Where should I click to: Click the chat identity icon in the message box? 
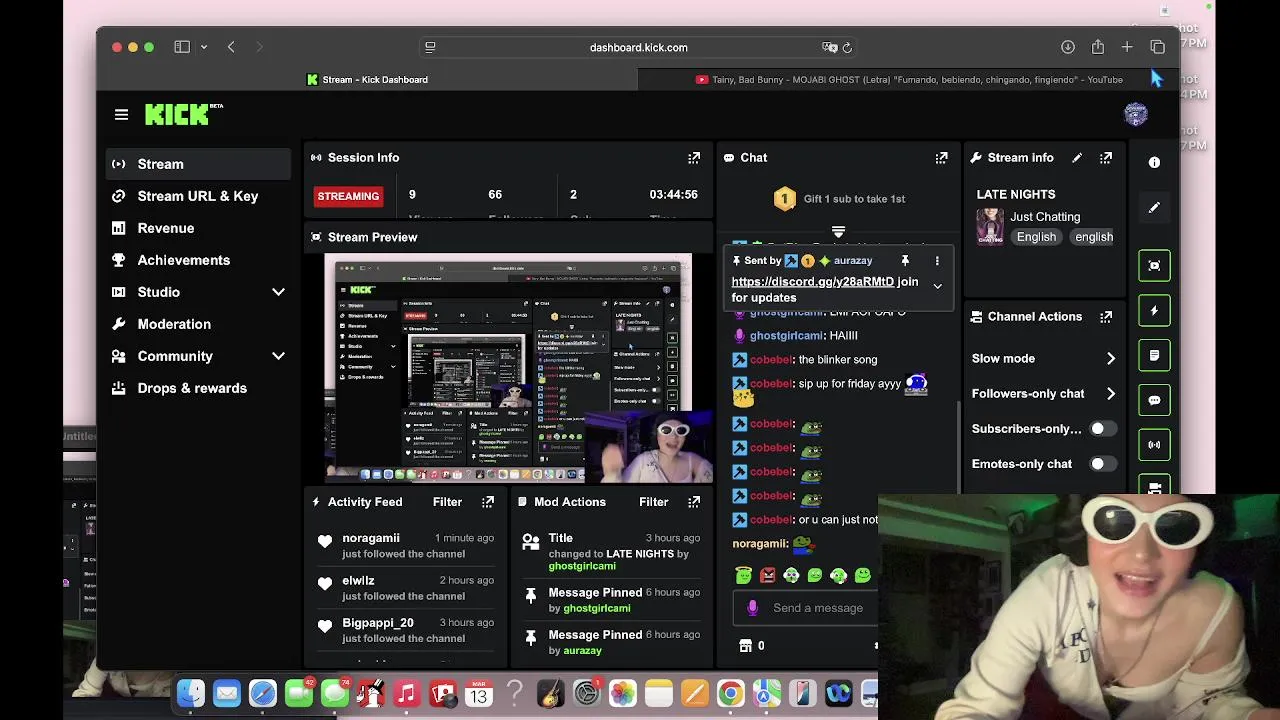tap(753, 608)
